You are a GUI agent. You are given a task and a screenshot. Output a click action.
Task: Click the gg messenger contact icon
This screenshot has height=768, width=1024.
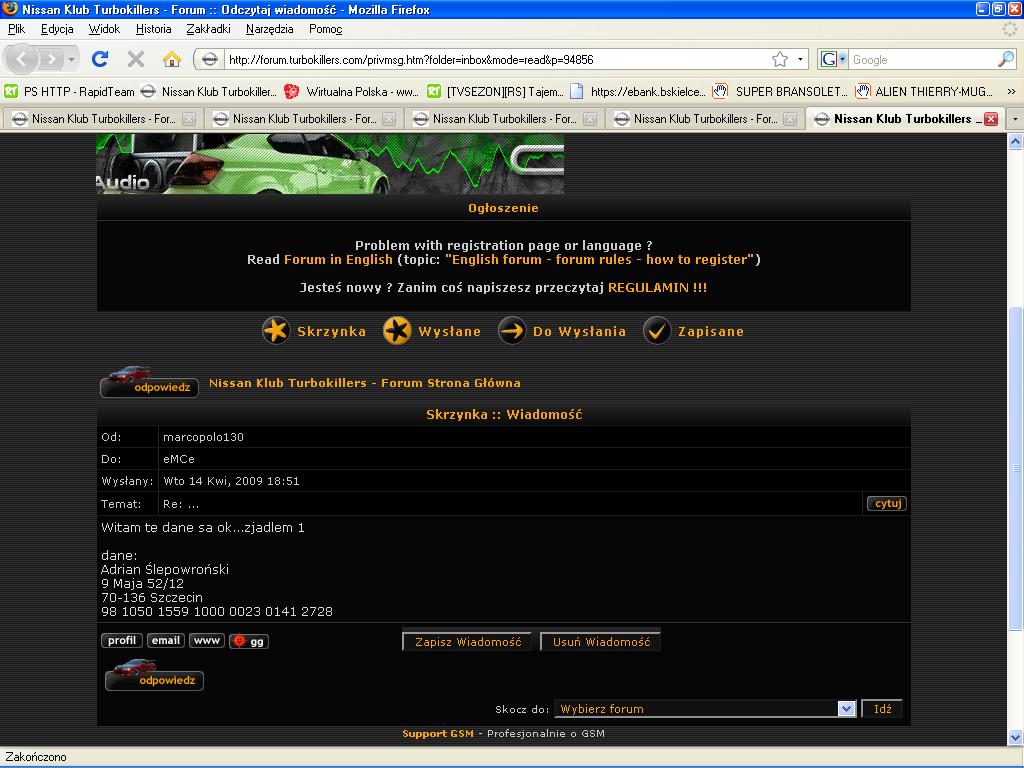point(249,641)
